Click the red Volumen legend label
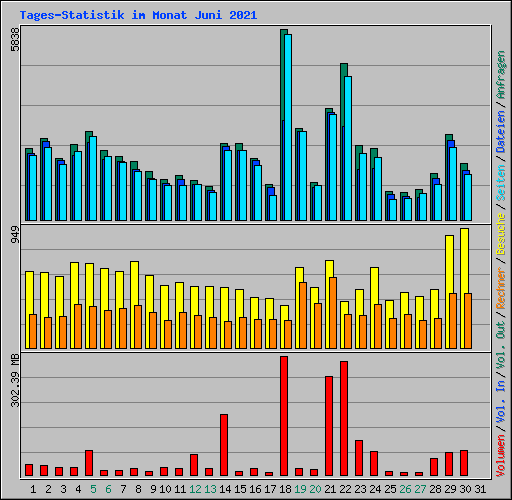Screen dimensions: 512x500 click(501, 456)
